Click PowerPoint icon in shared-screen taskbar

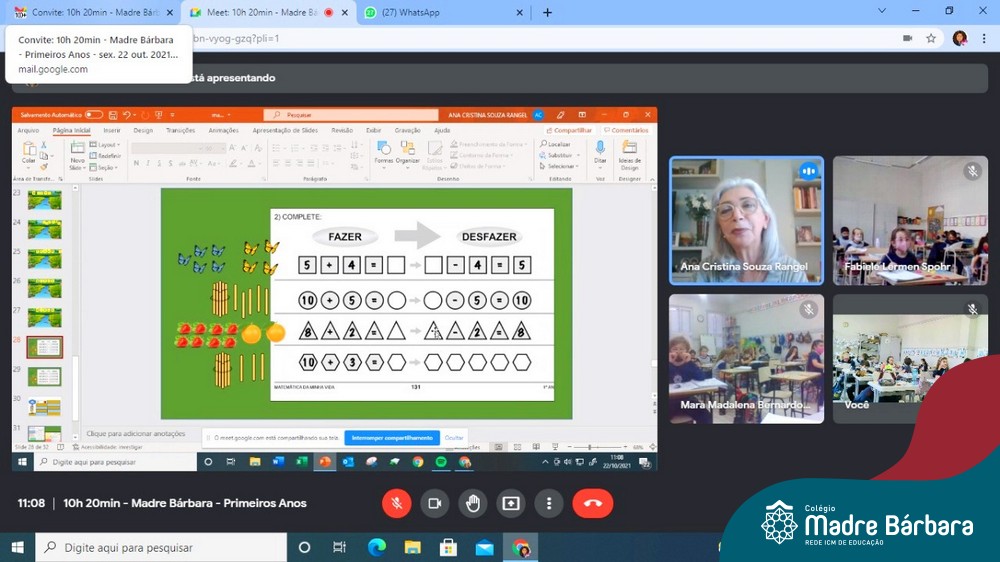[325, 462]
